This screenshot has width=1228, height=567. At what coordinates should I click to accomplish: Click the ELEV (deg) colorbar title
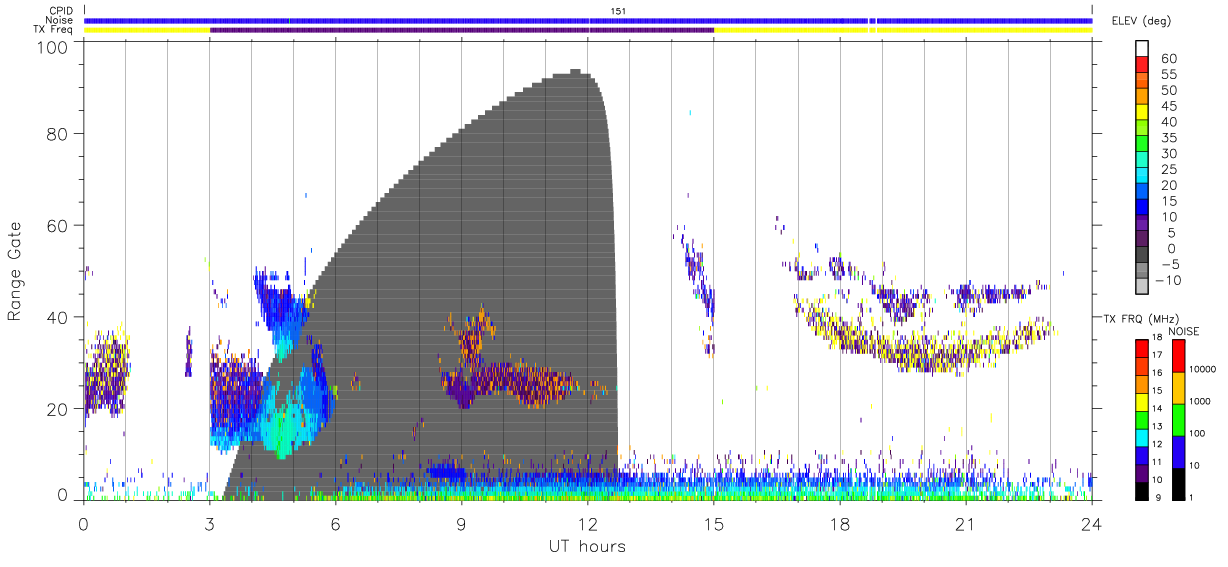(1141, 21)
